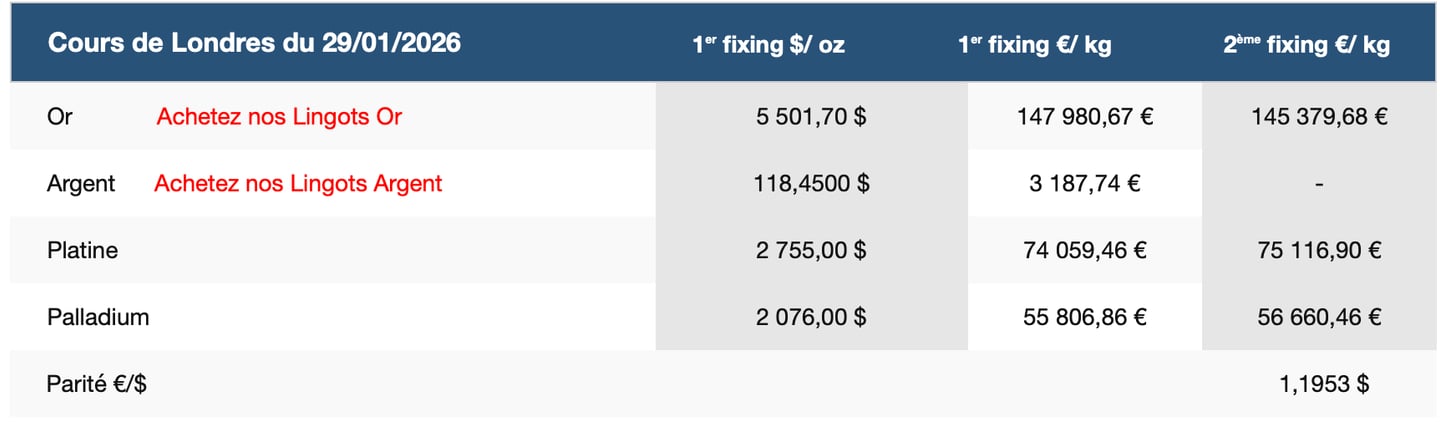Viewport: 1440px width, 422px height.
Task: Click the Palladium row label
Action: click(x=98, y=317)
